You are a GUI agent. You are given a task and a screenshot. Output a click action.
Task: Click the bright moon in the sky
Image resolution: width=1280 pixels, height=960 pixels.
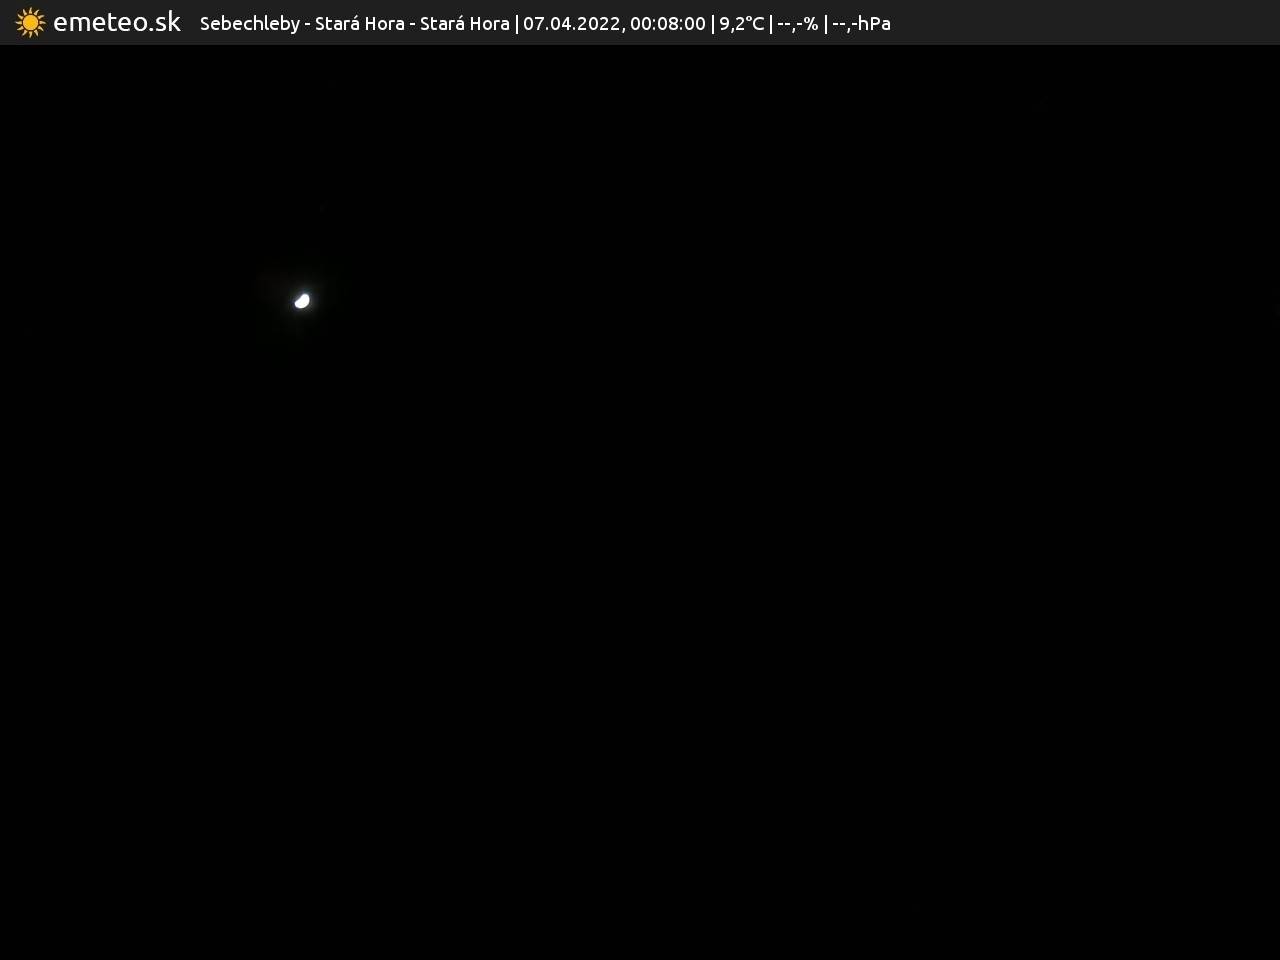click(302, 300)
